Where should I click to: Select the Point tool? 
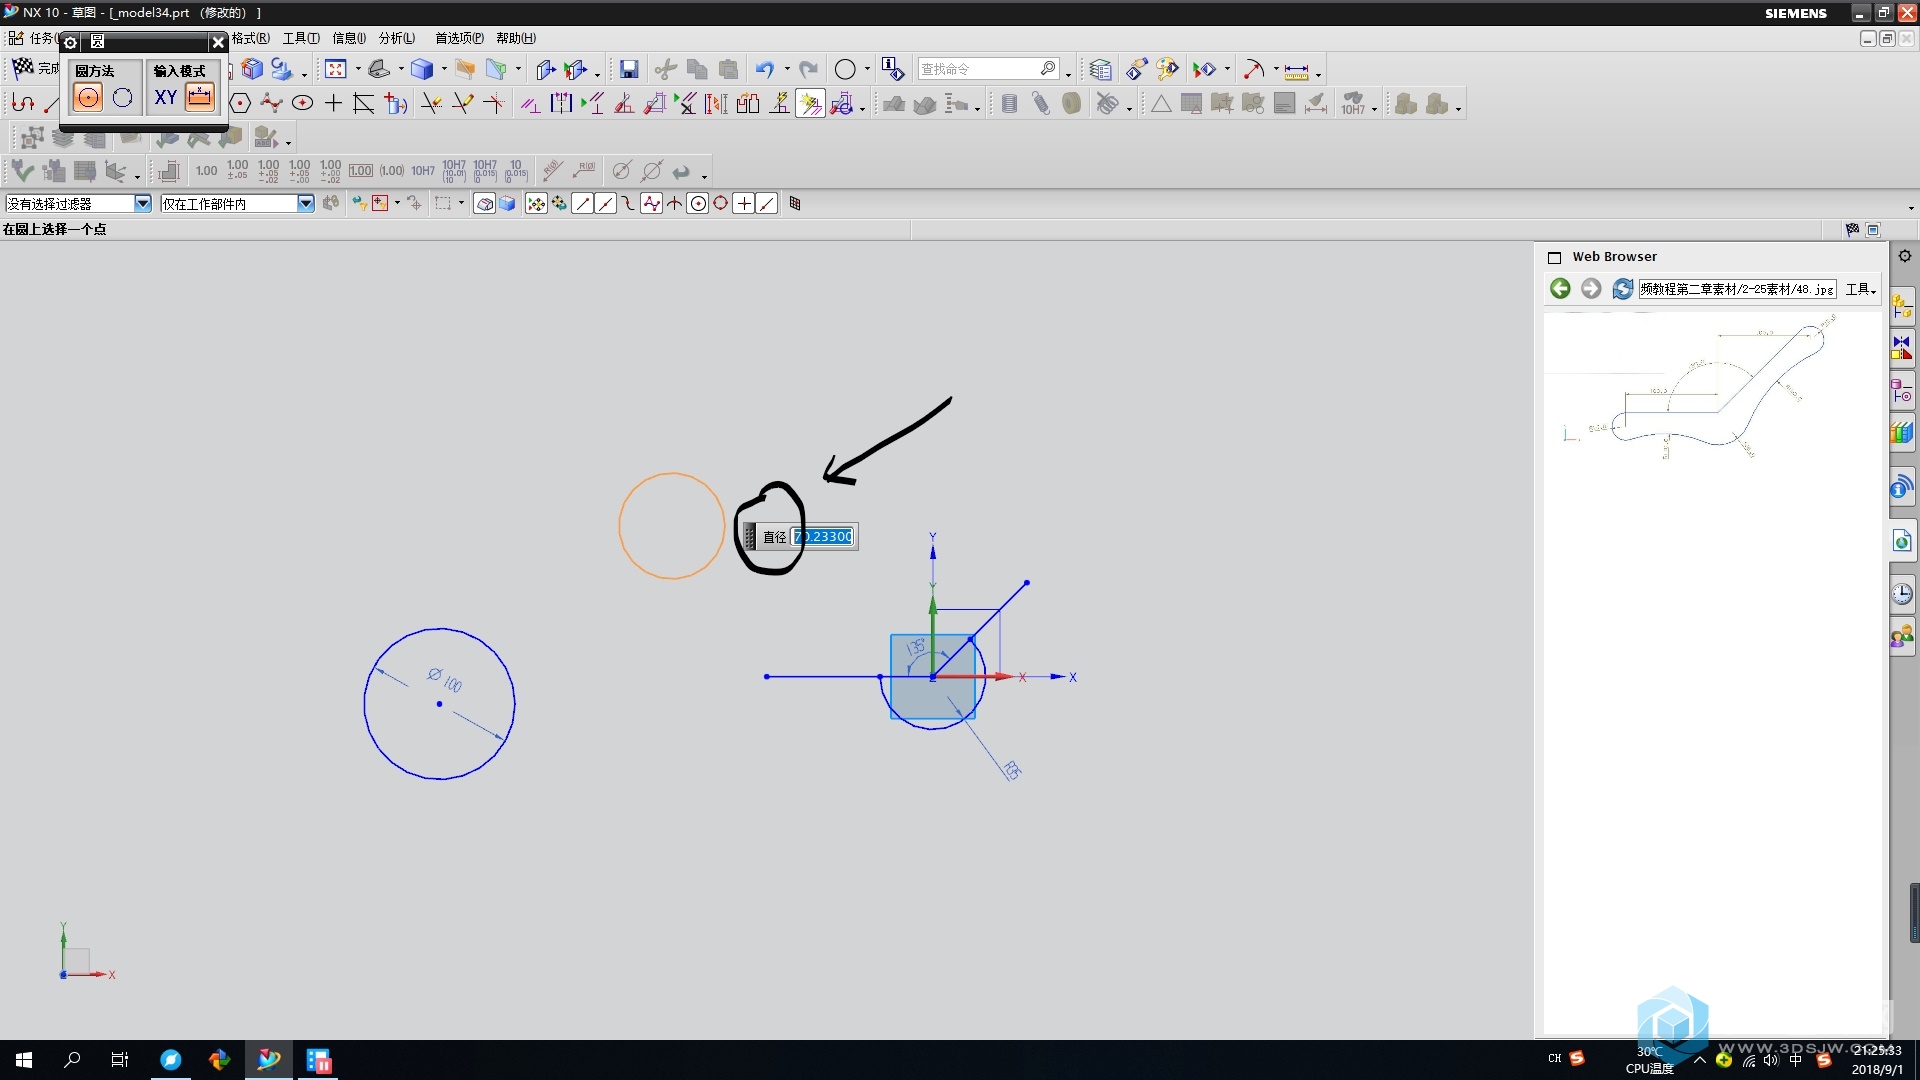333,103
